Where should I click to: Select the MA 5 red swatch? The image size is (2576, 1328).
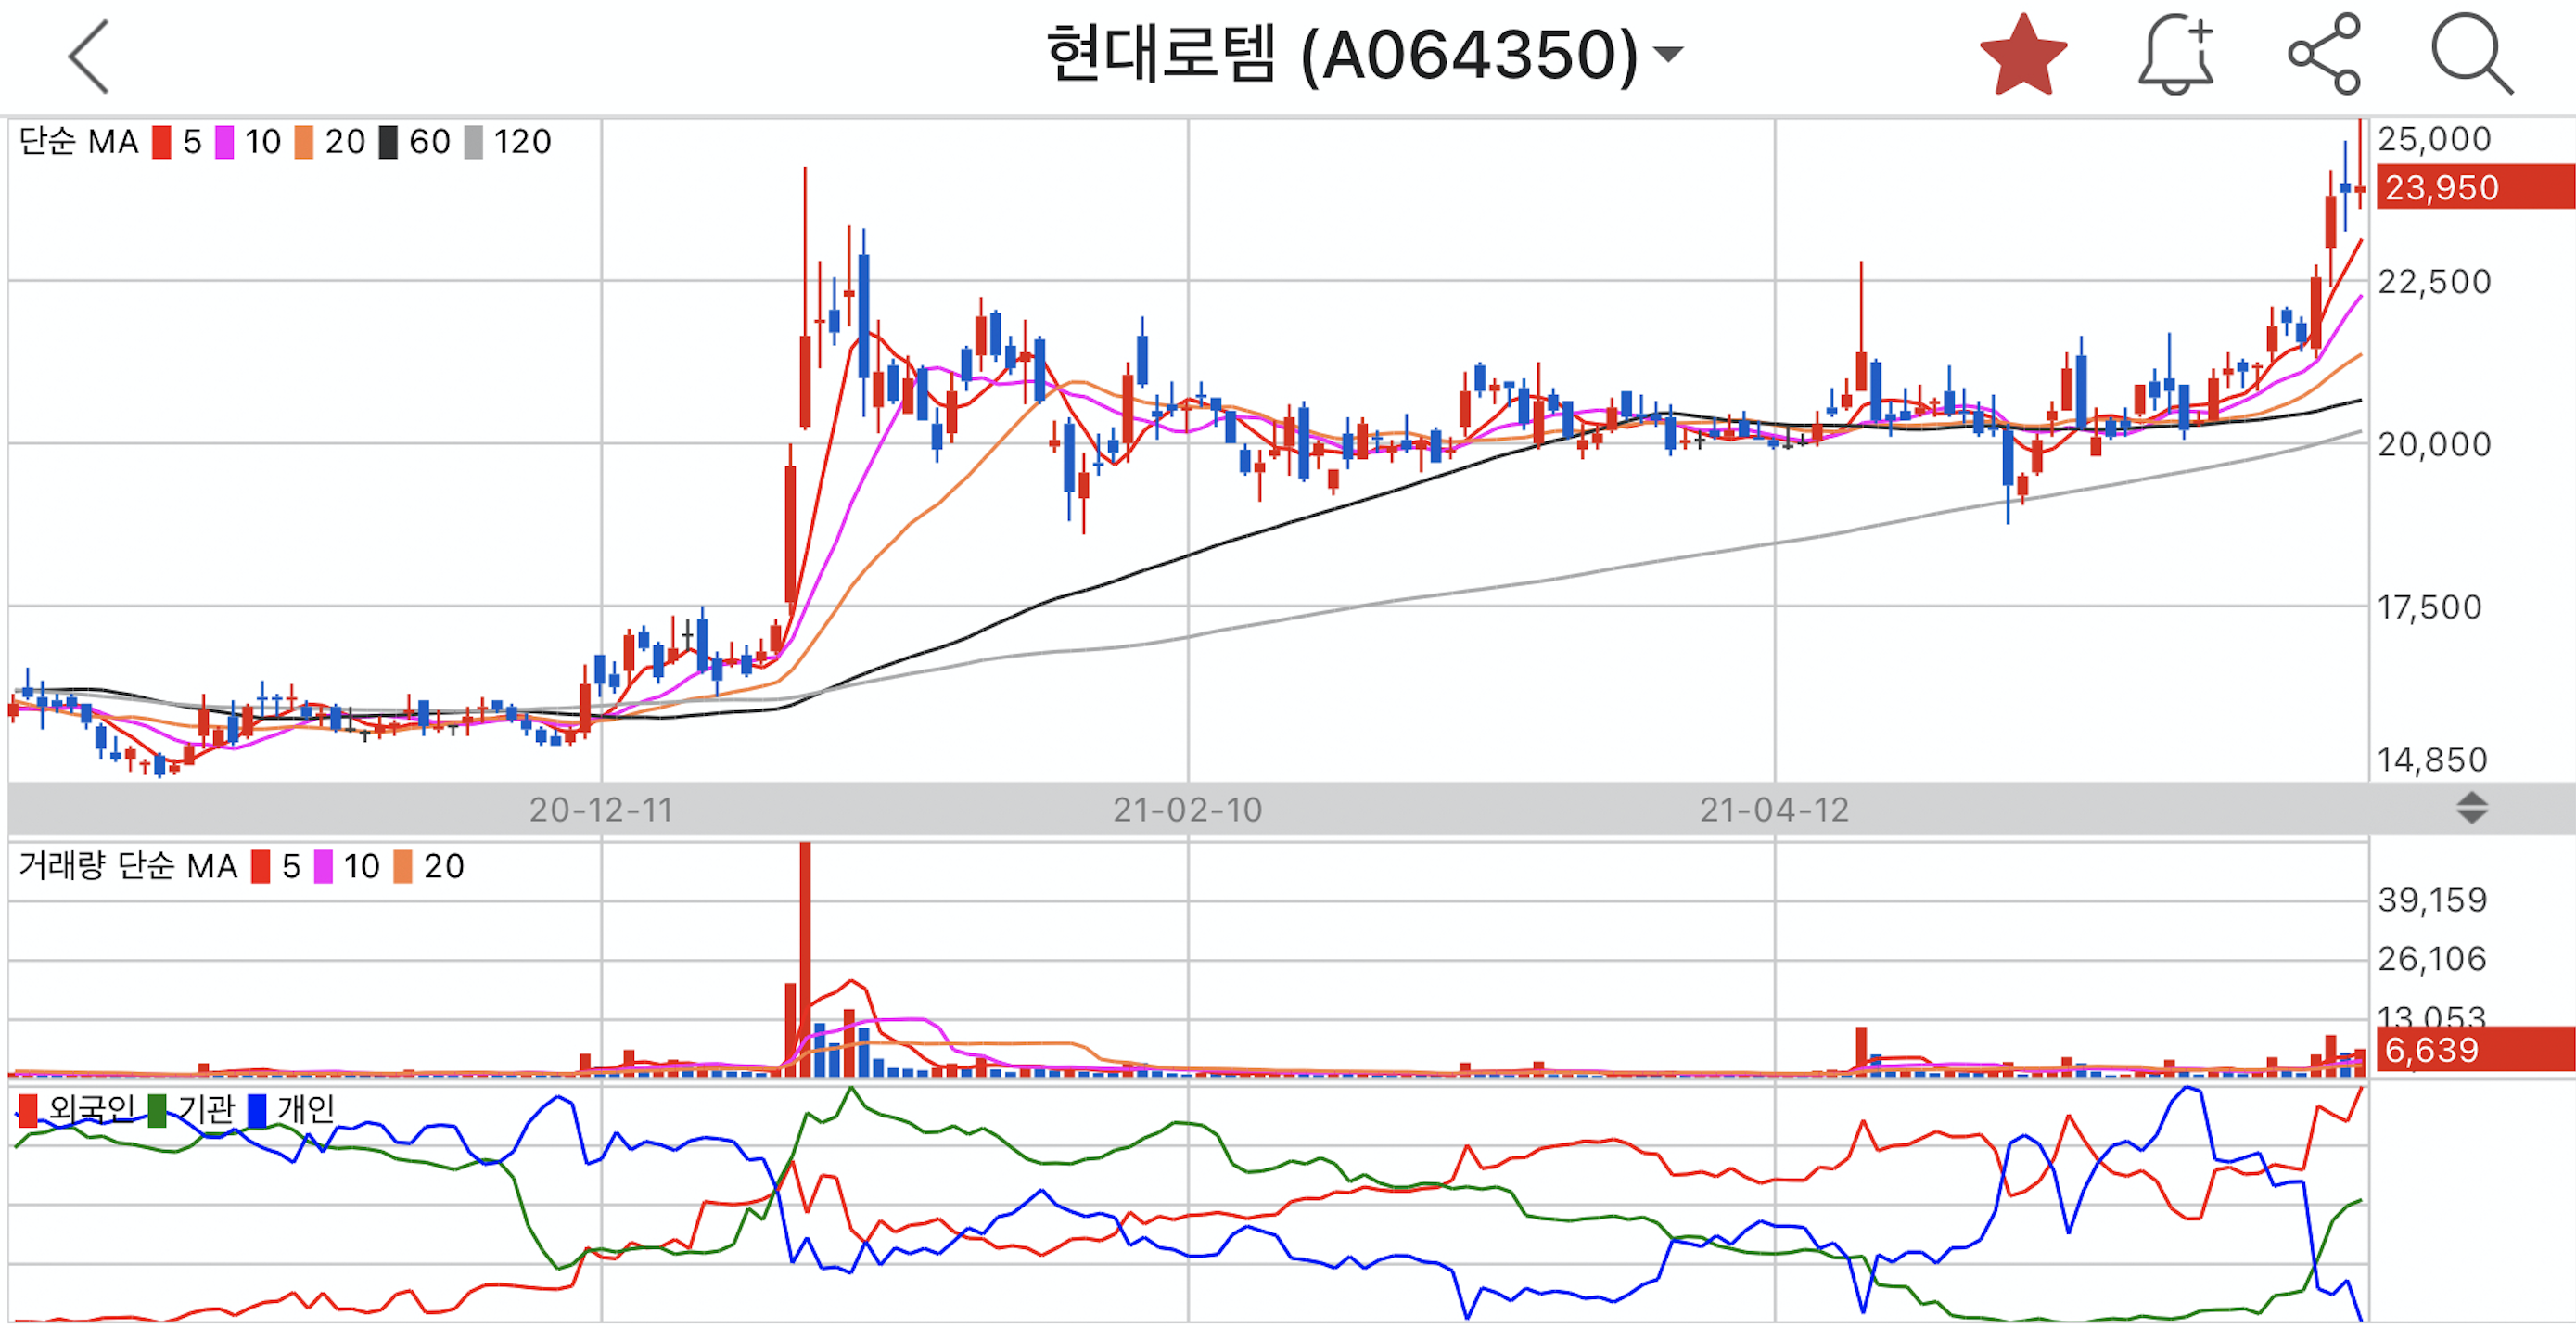[x=162, y=142]
